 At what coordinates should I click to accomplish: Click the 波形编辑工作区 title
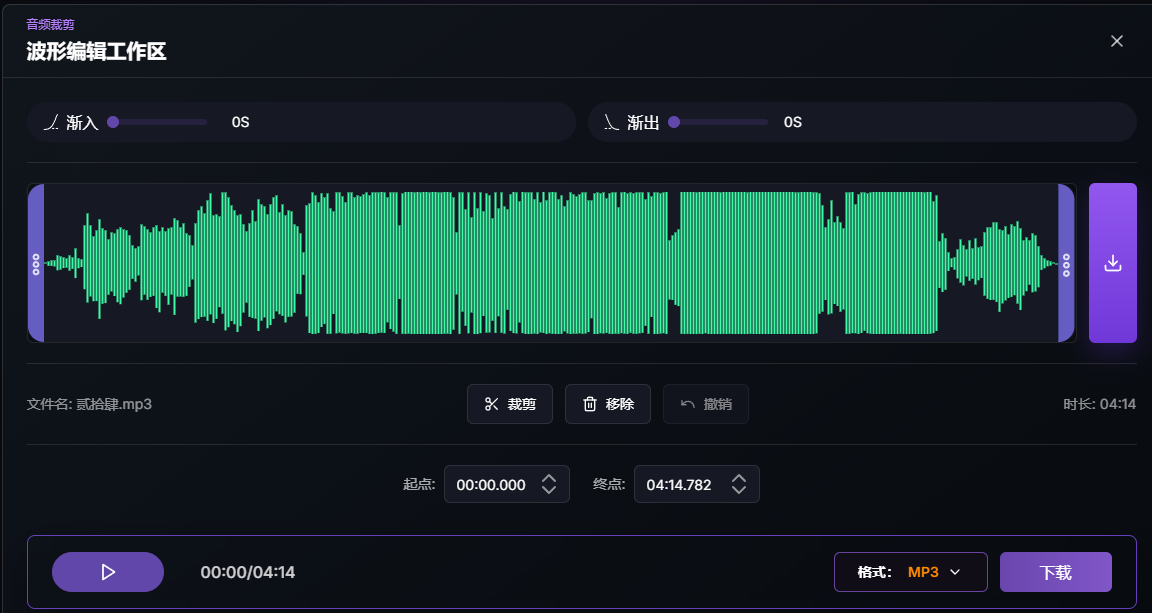[x=97, y=51]
